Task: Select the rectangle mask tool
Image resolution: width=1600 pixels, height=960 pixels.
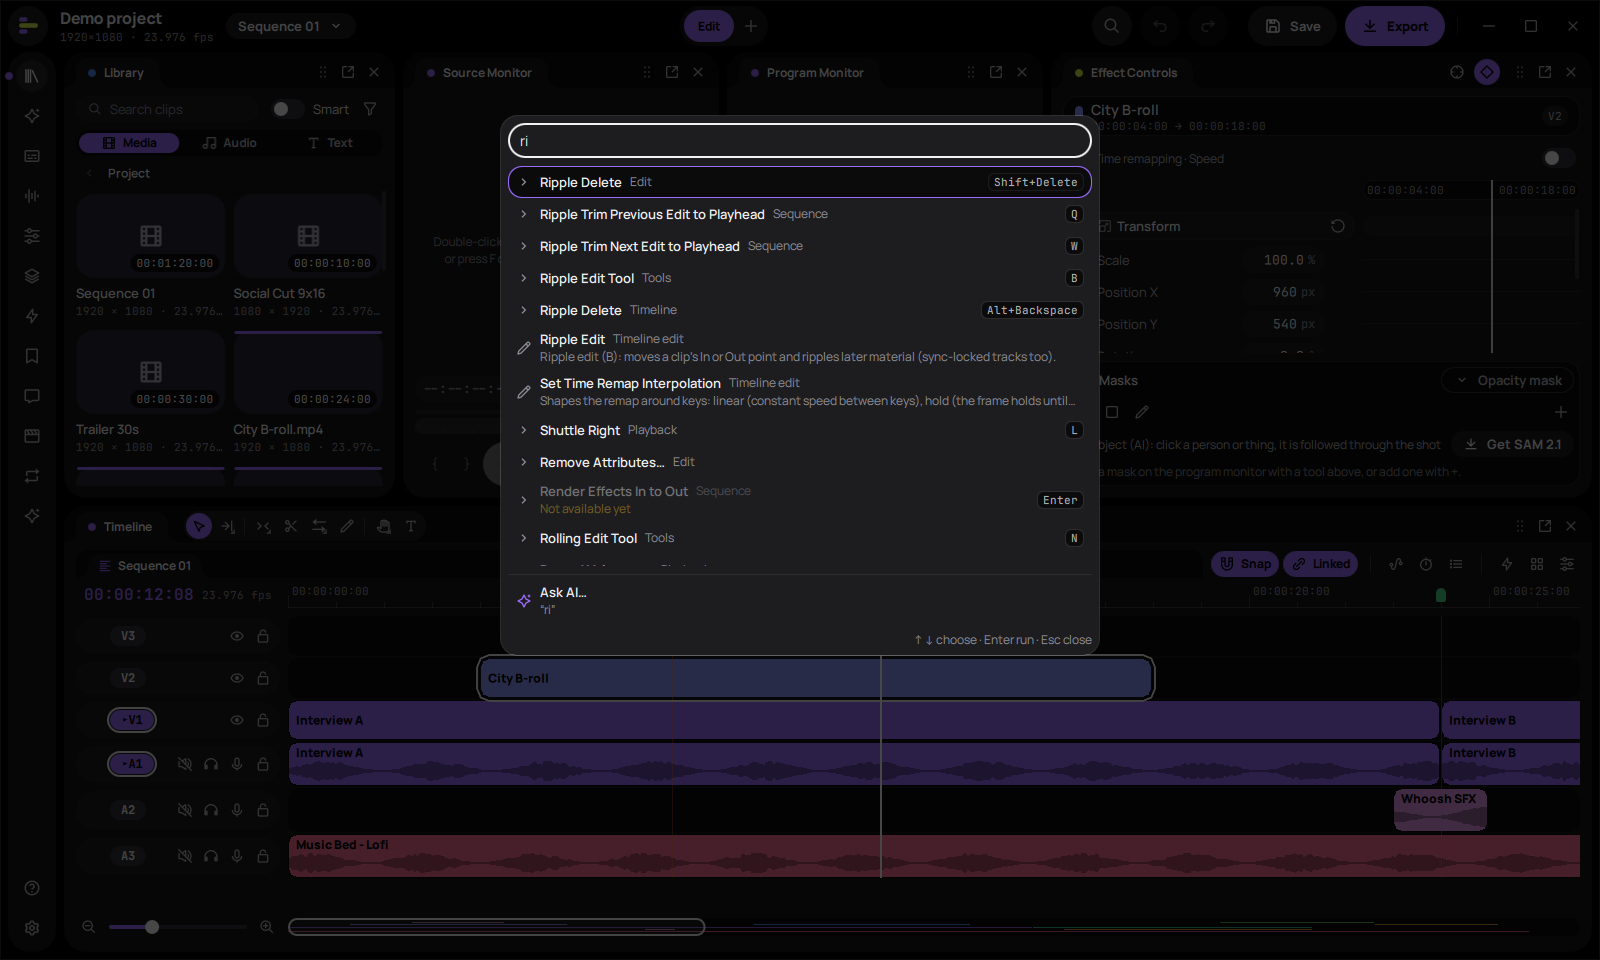Action: 1112,412
